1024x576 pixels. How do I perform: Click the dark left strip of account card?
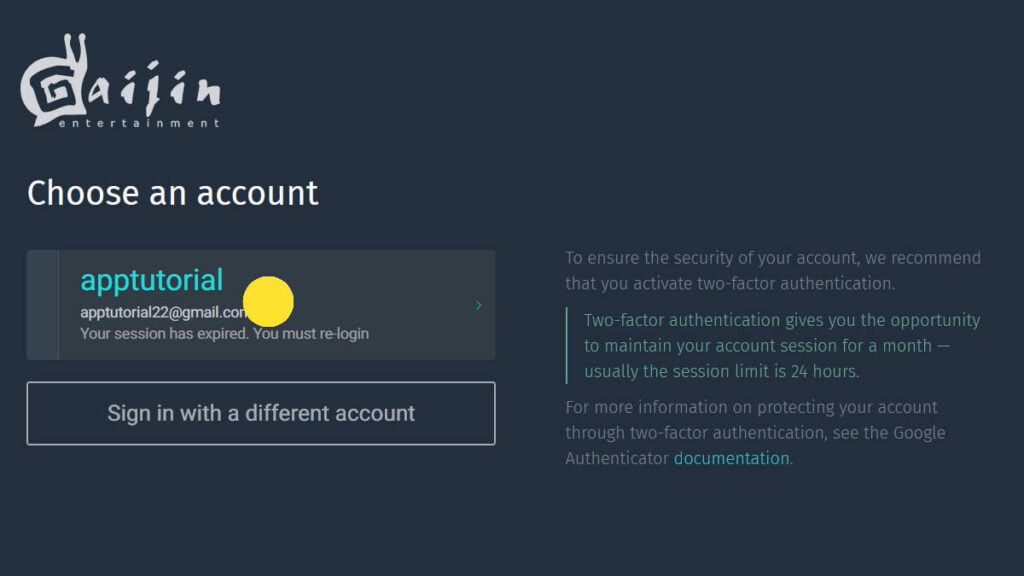click(x=42, y=304)
